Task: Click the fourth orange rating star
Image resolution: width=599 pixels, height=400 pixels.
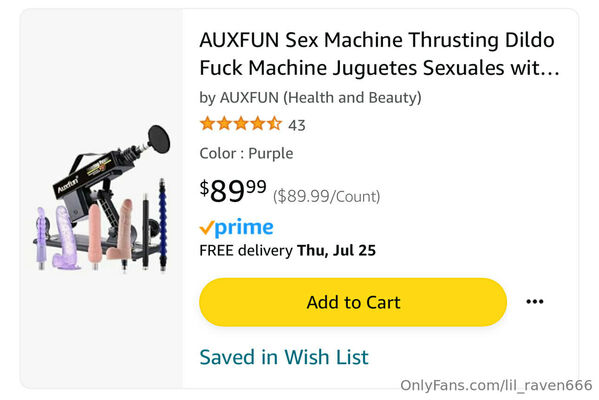Action: (x=257, y=124)
